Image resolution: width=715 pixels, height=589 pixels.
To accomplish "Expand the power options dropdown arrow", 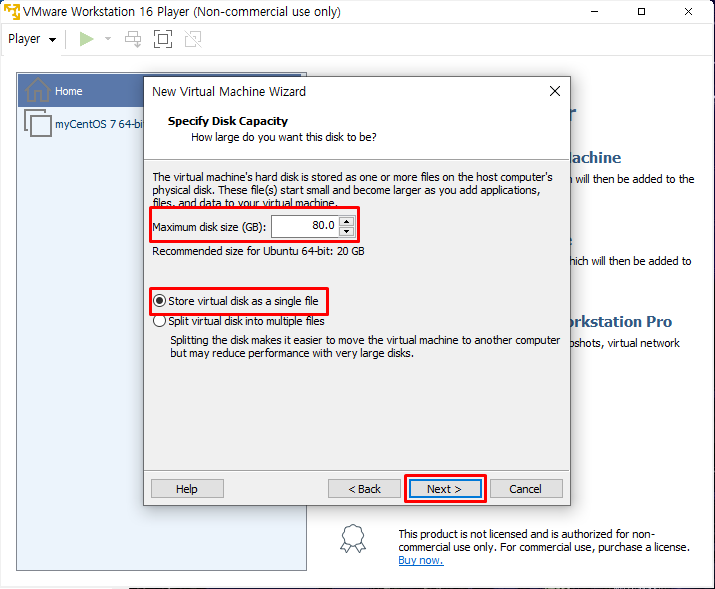I will coord(108,39).
